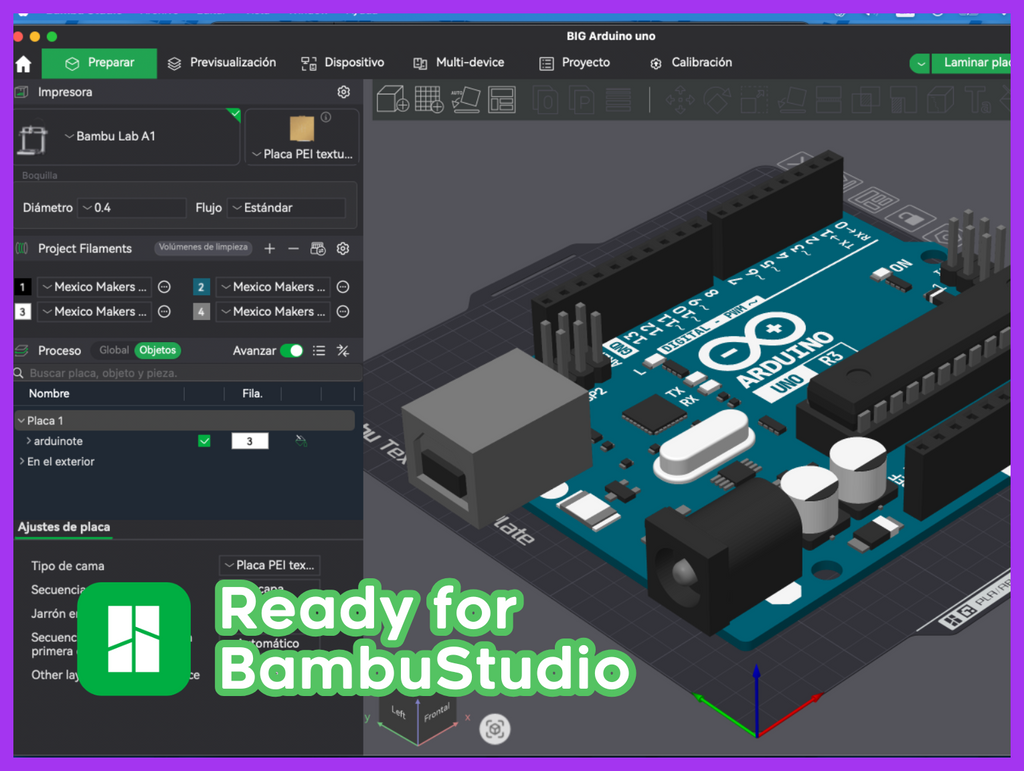
Task: Click the view cube Frontal face
Action: point(436,713)
